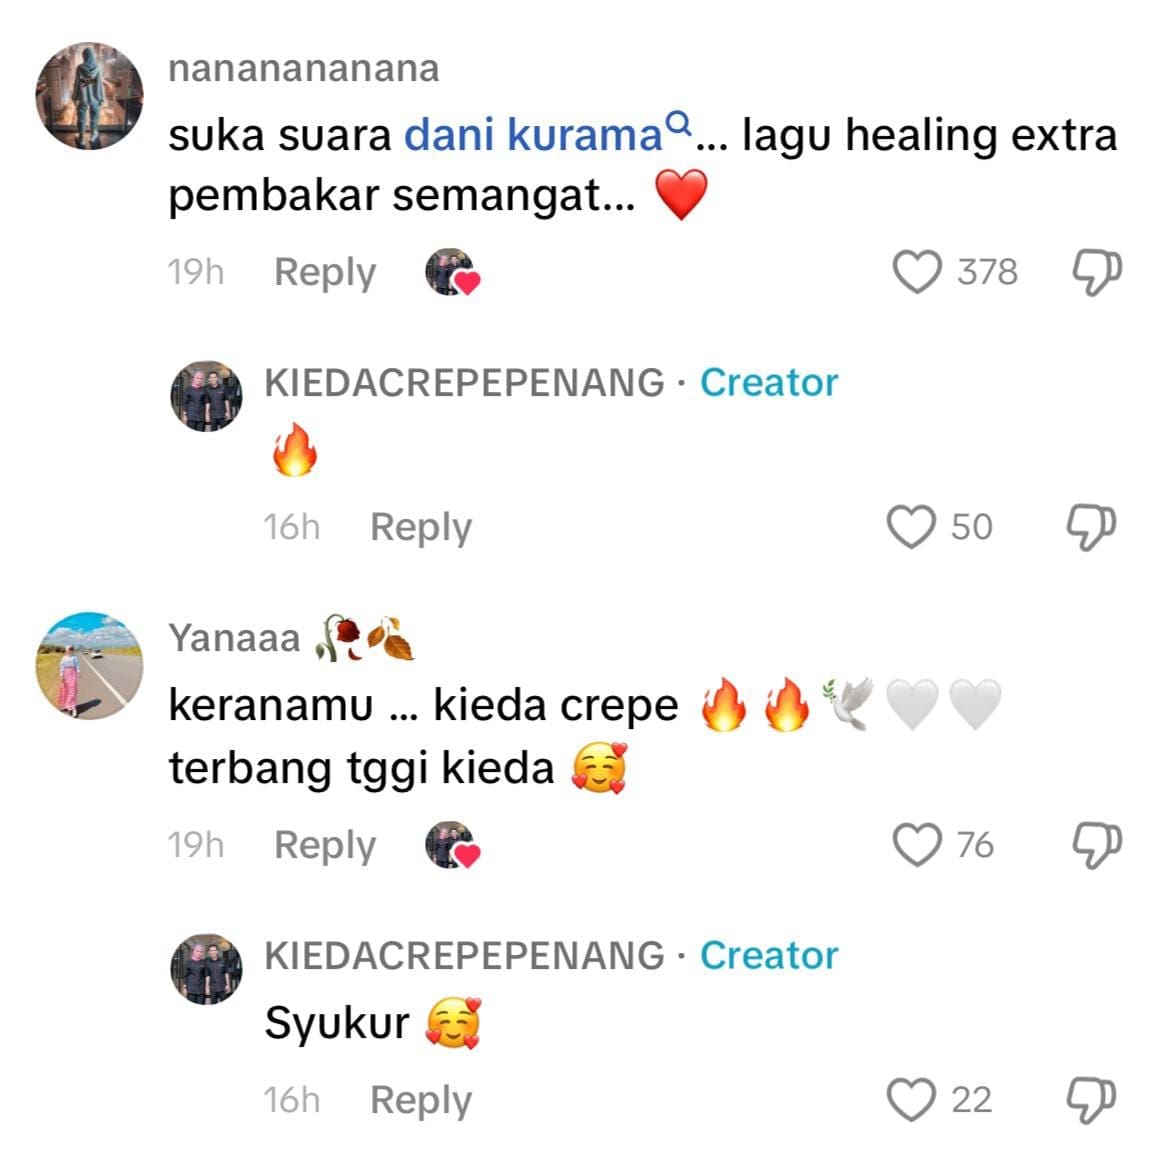Image resolution: width=1169 pixels, height=1160 pixels.
Task: Open the nanananananana username
Action: point(303,69)
